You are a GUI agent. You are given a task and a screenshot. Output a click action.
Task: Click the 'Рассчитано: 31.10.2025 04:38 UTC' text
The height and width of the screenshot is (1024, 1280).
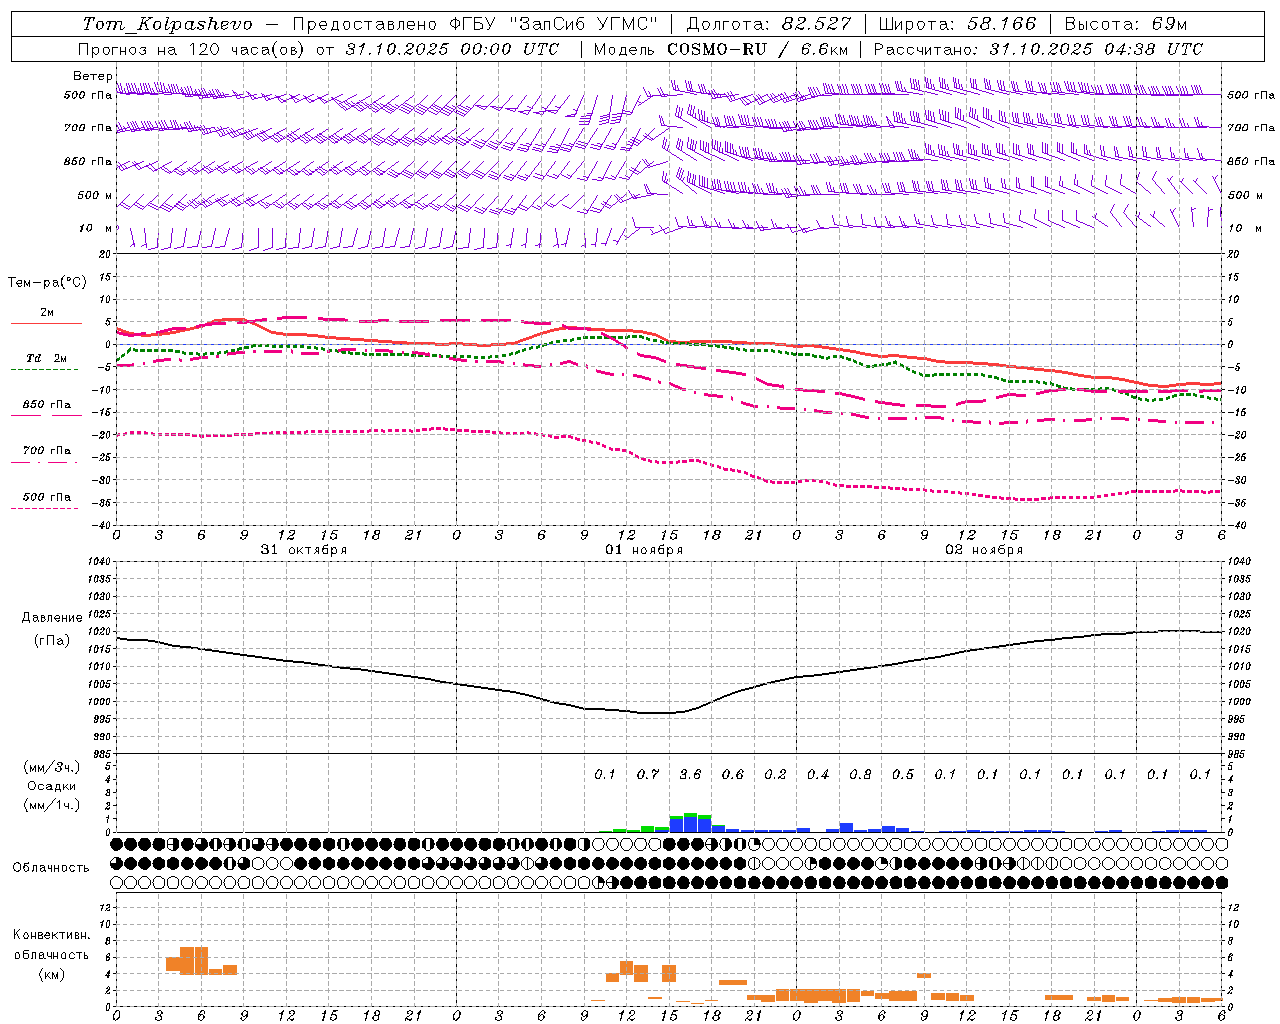[1038, 49]
